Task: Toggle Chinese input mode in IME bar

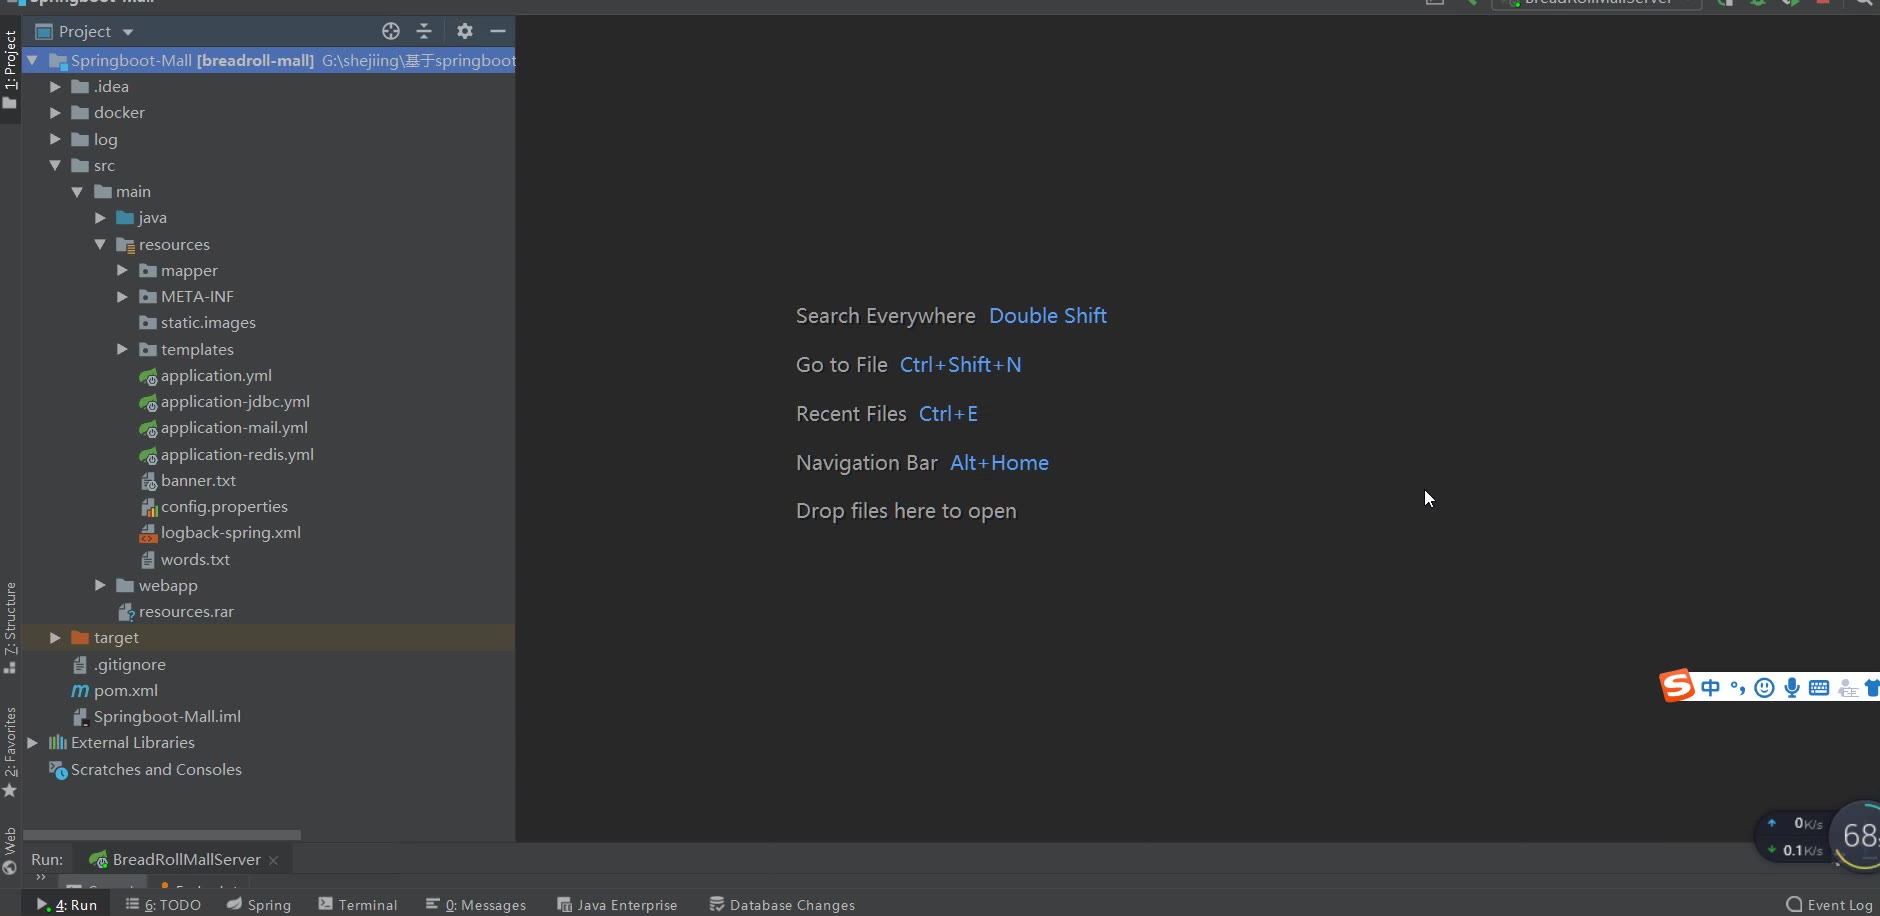Action: [1711, 687]
